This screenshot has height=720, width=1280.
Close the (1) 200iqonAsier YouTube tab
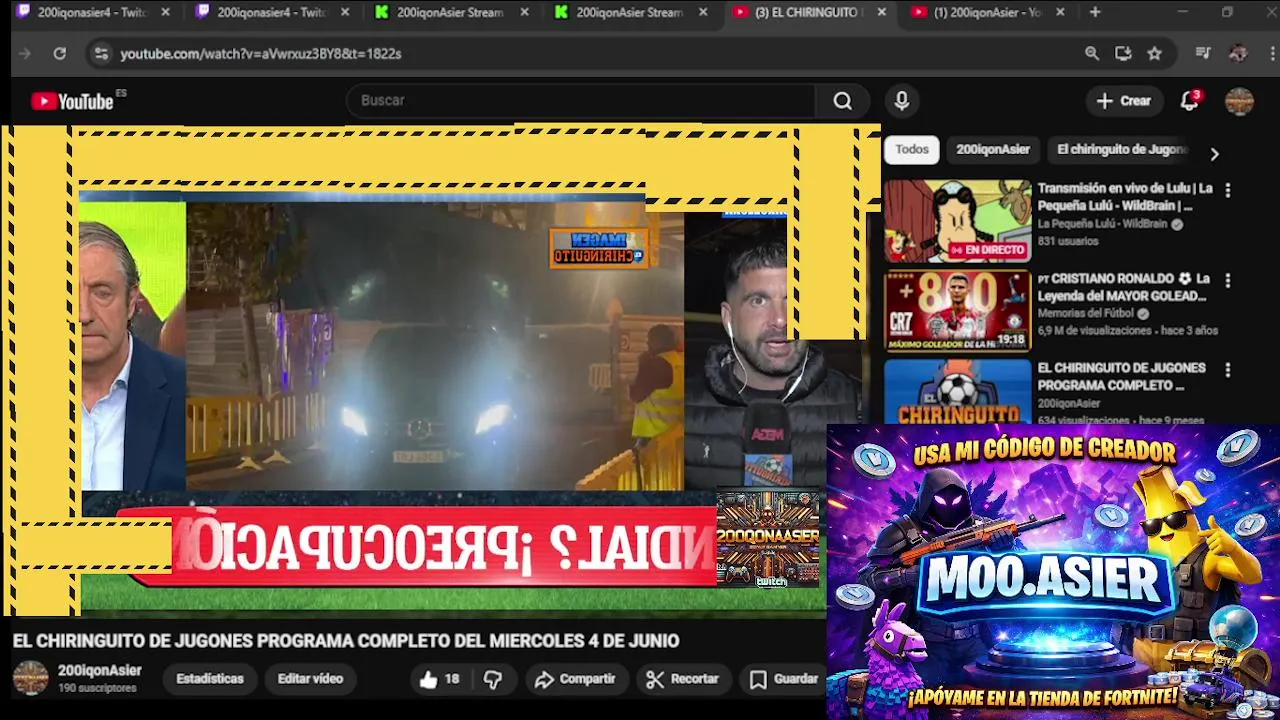click(1060, 12)
